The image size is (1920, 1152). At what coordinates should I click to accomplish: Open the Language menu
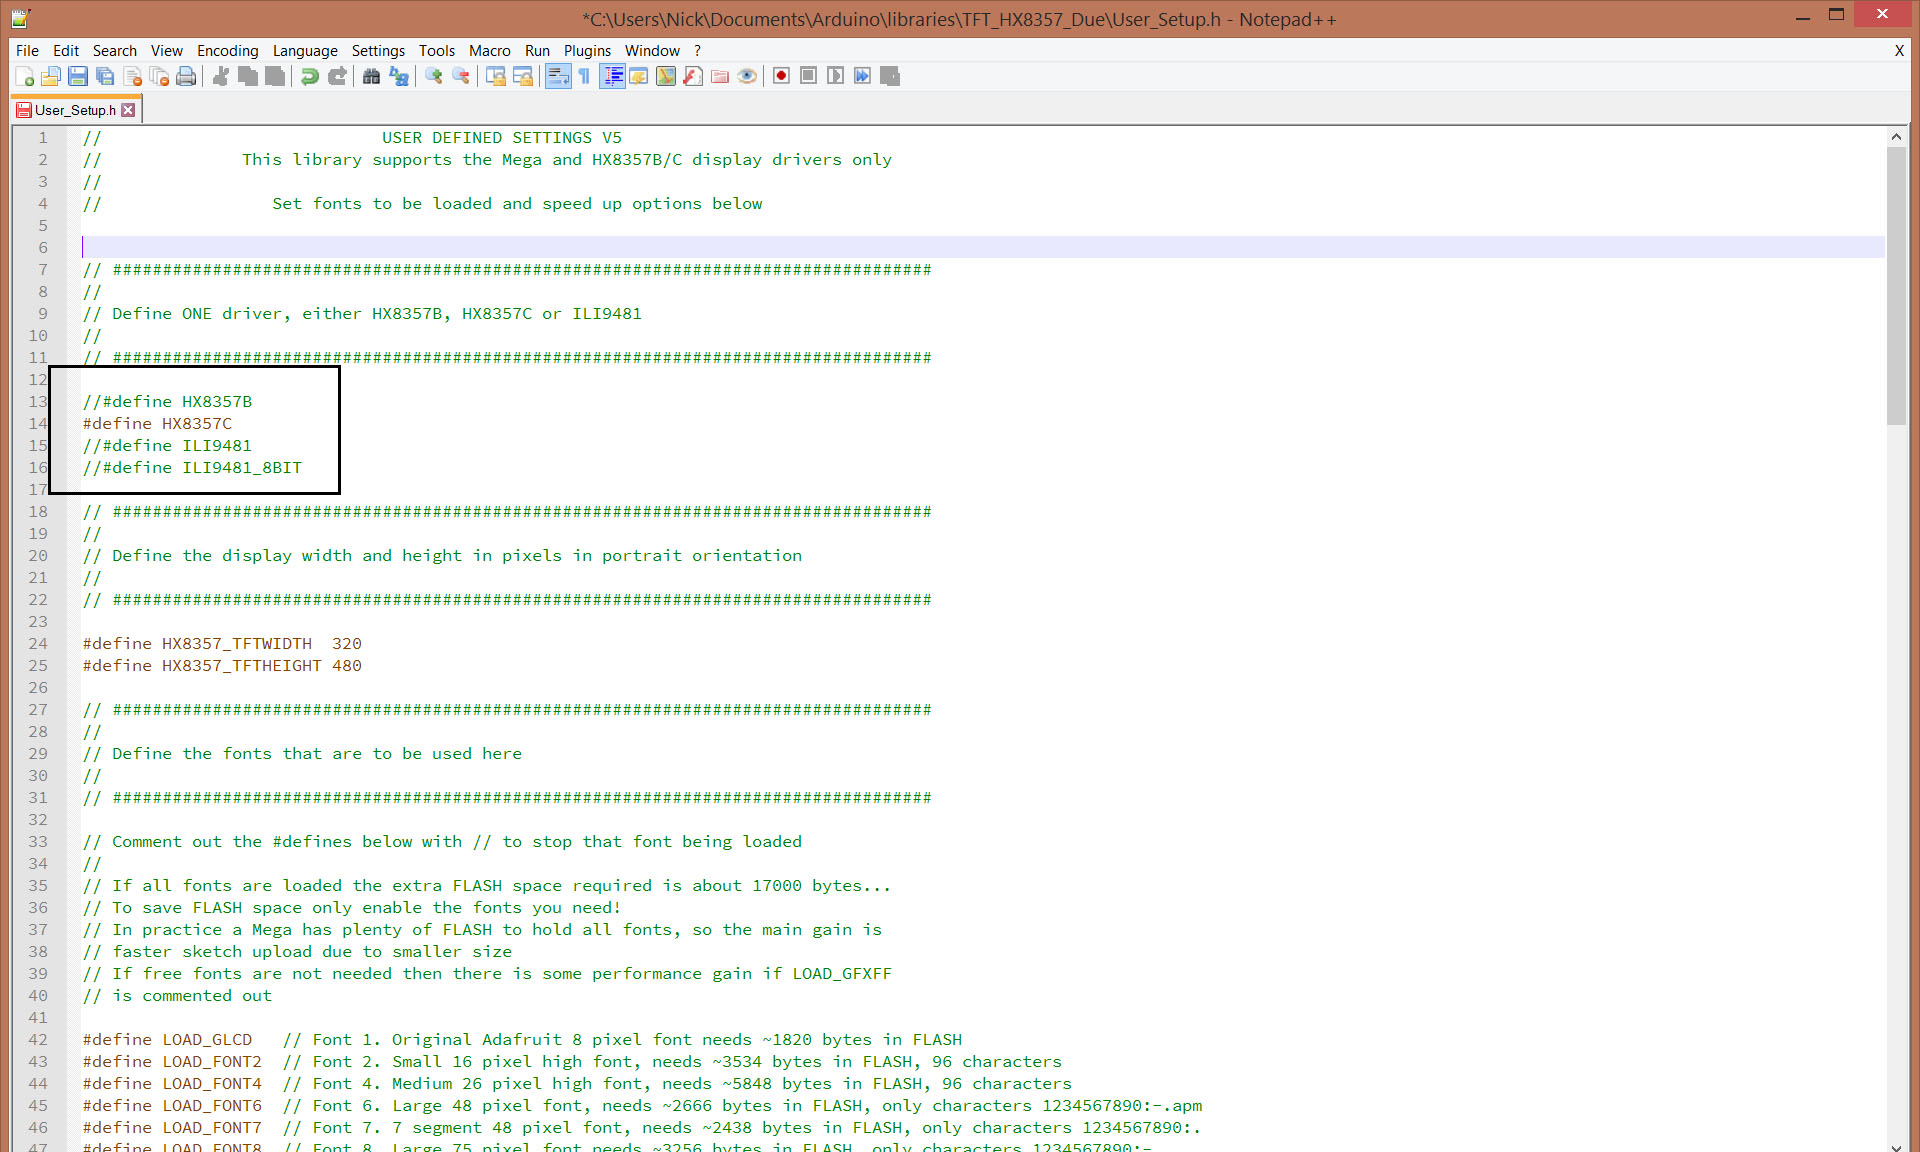coord(305,51)
